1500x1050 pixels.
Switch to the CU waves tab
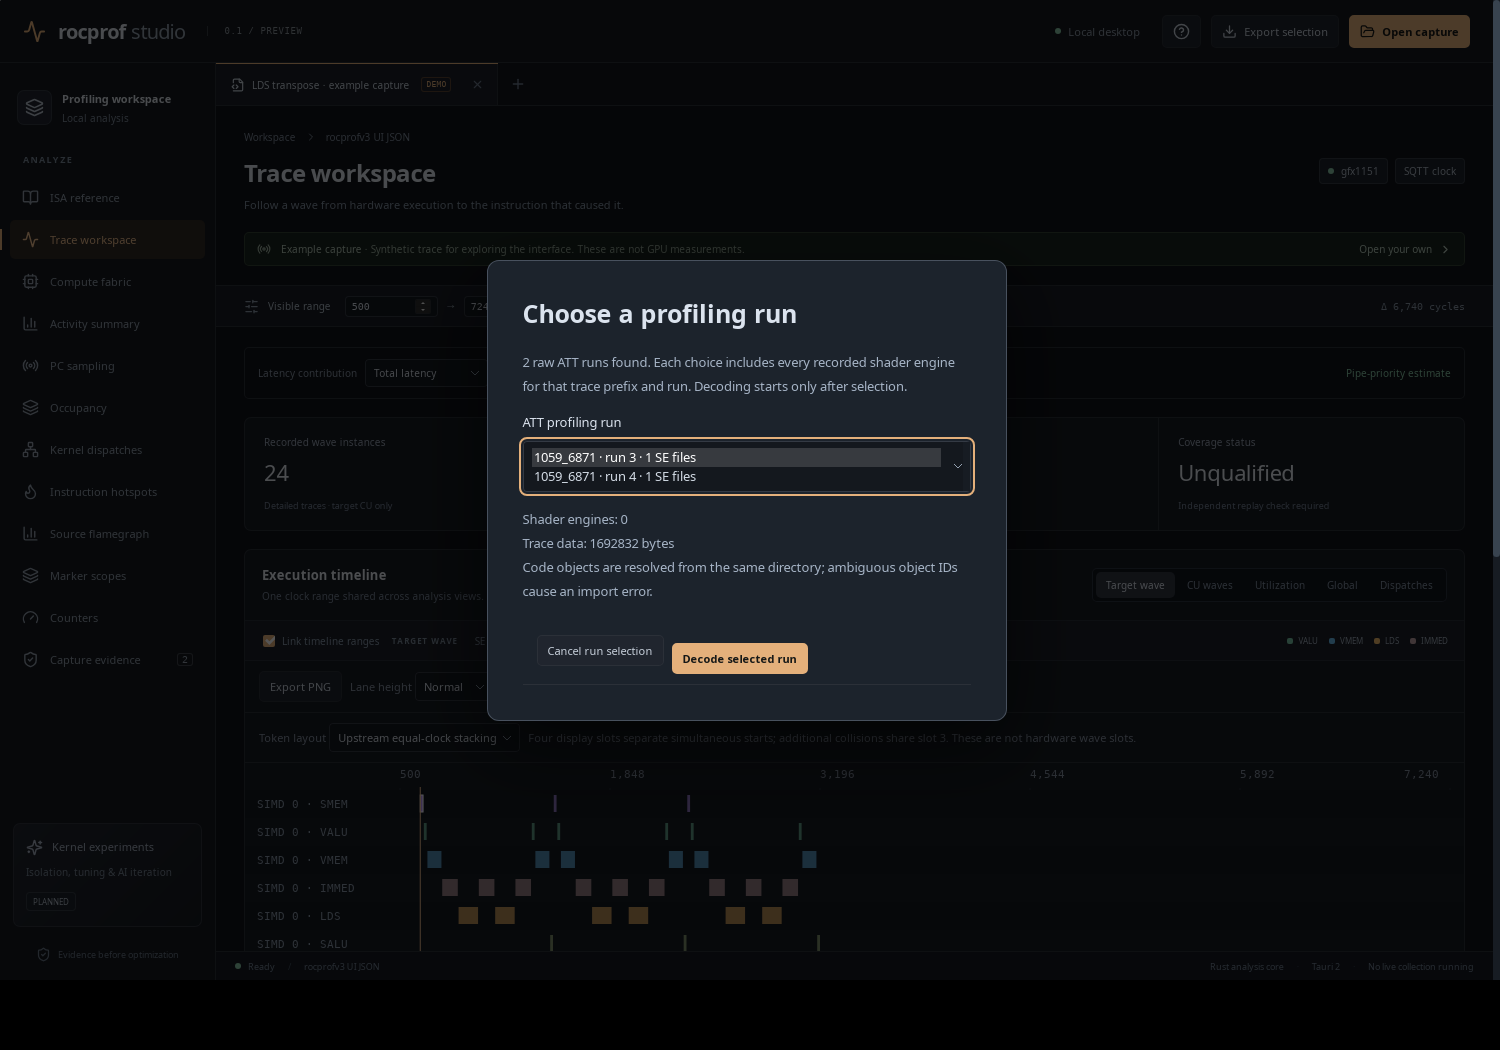pos(1210,586)
